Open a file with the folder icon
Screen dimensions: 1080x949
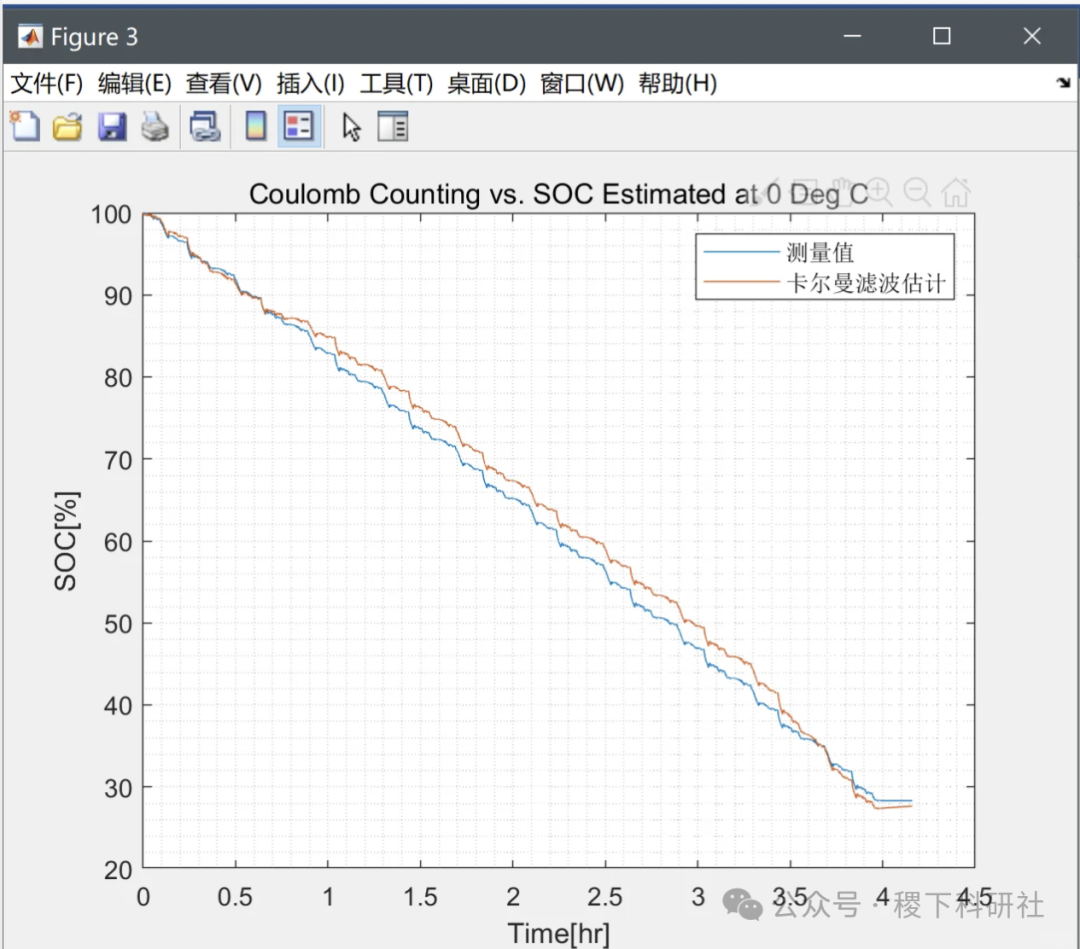(x=68, y=127)
